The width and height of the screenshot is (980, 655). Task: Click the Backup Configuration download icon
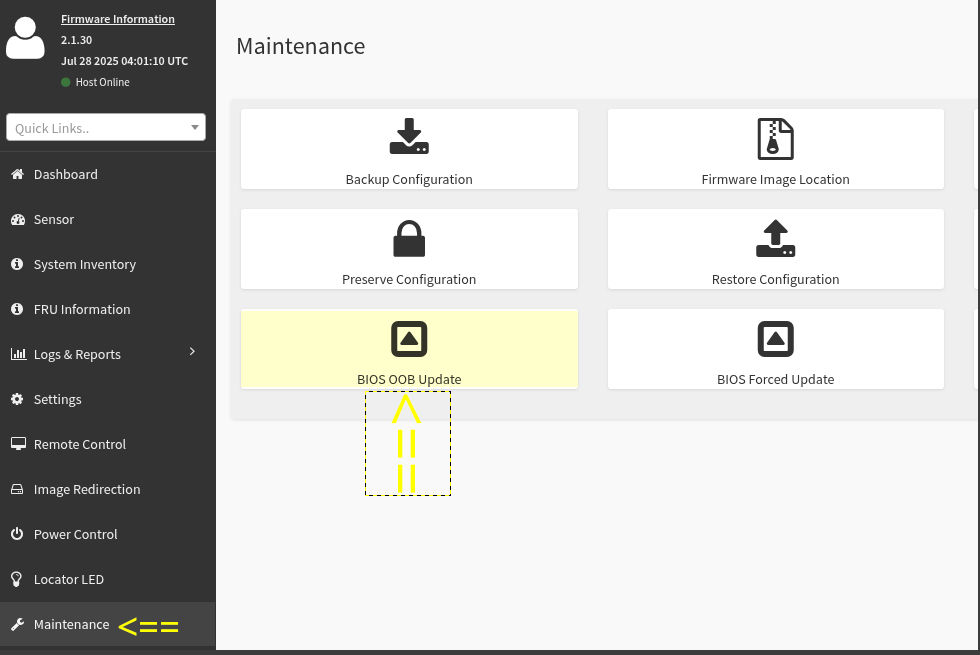point(409,137)
